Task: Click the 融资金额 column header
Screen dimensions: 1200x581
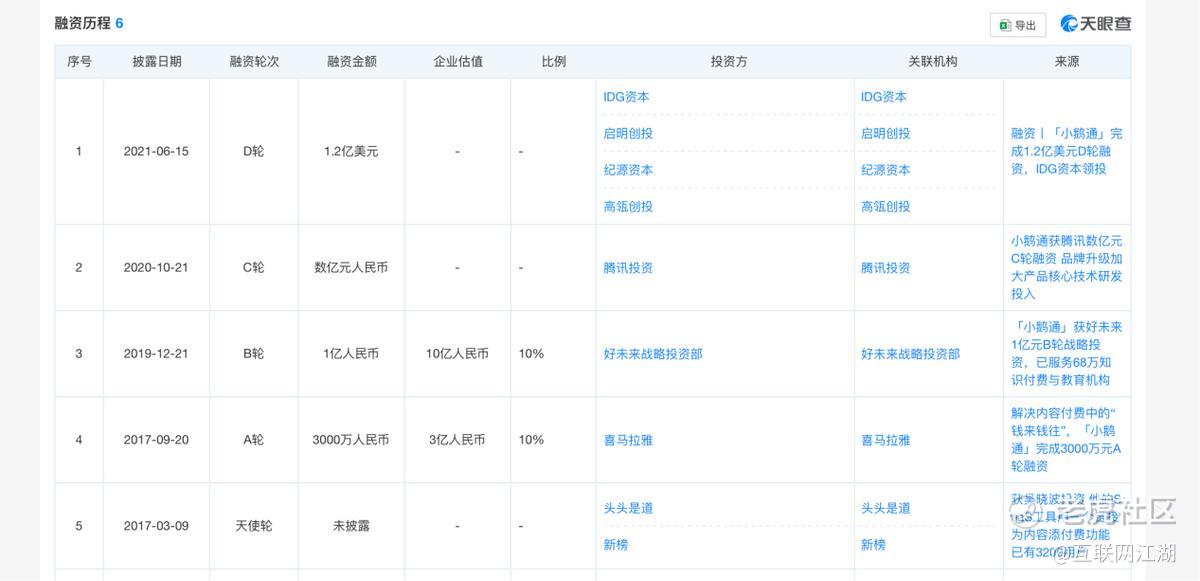Action: (352, 61)
